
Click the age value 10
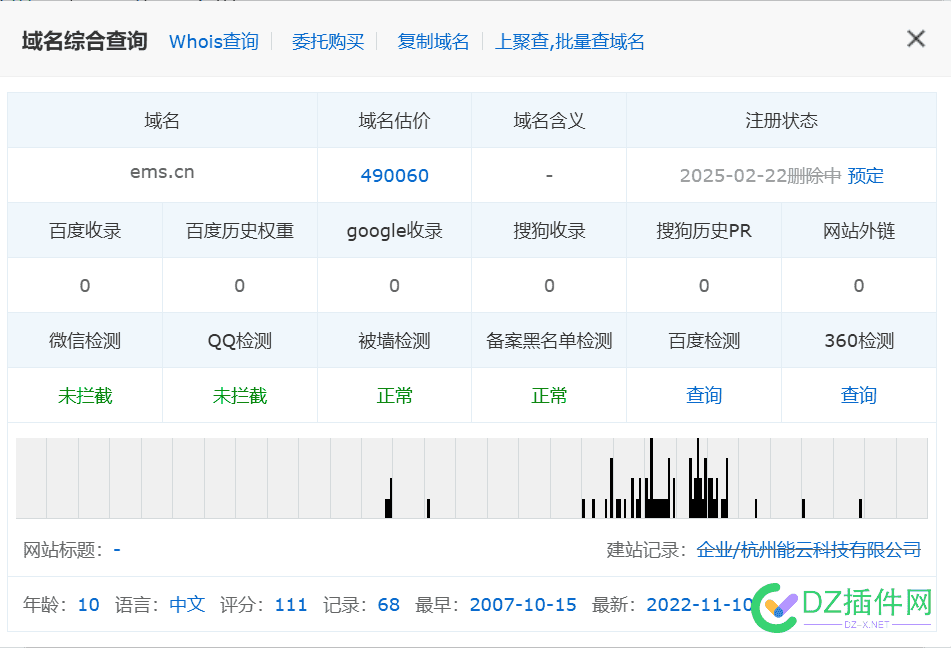tap(89, 604)
